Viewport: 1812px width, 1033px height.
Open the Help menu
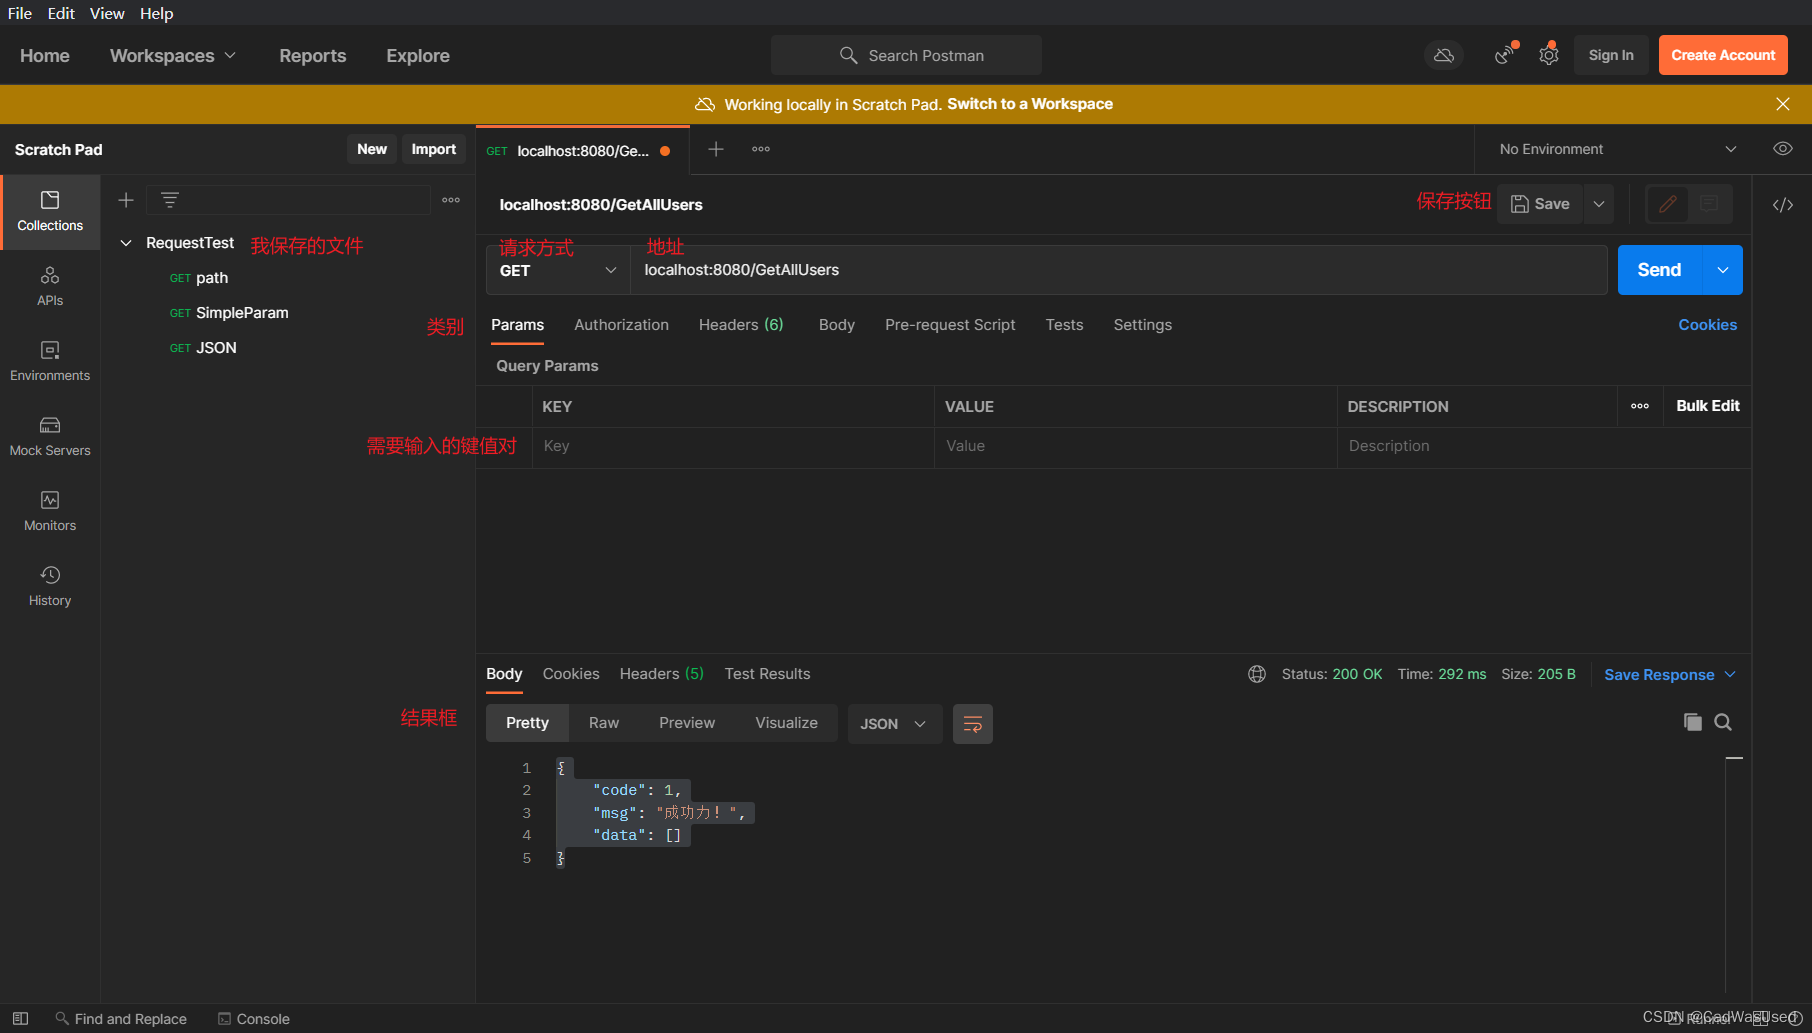coord(156,13)
